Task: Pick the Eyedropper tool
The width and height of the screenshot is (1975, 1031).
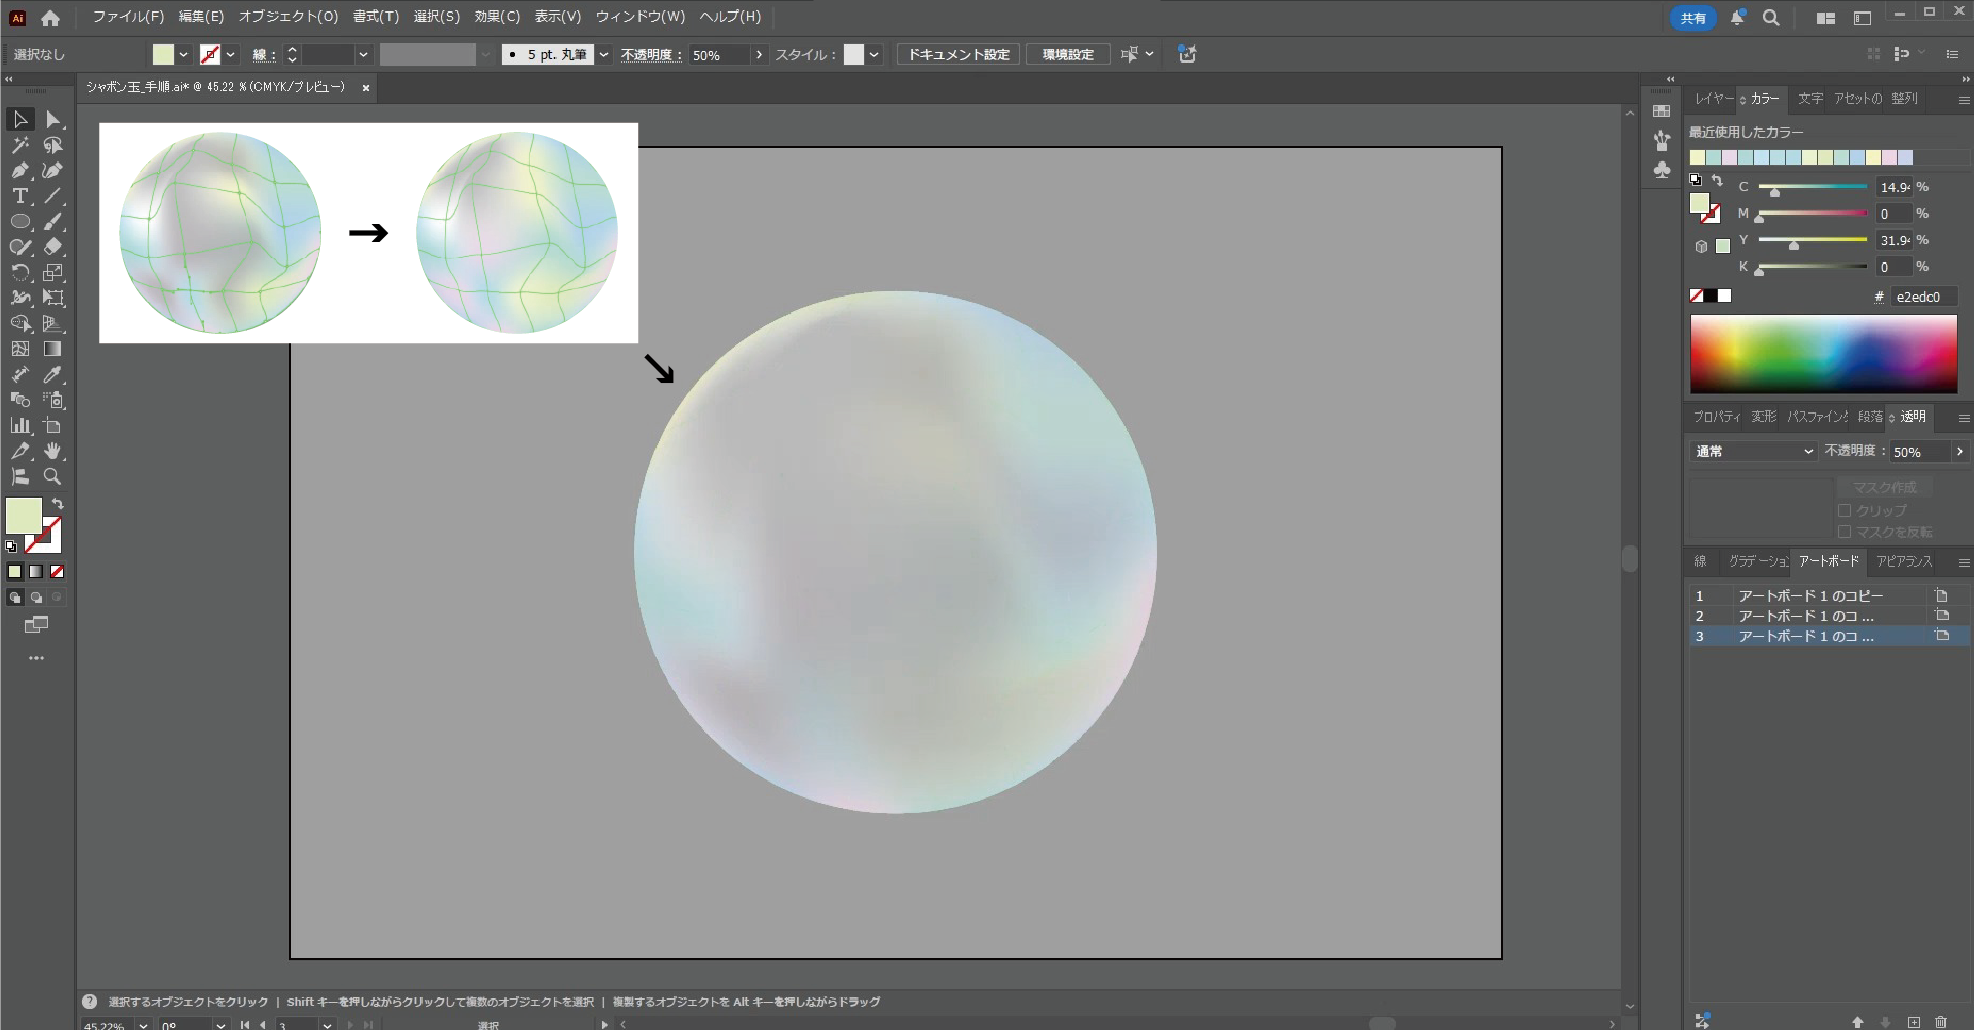Action: pos(53,375)
